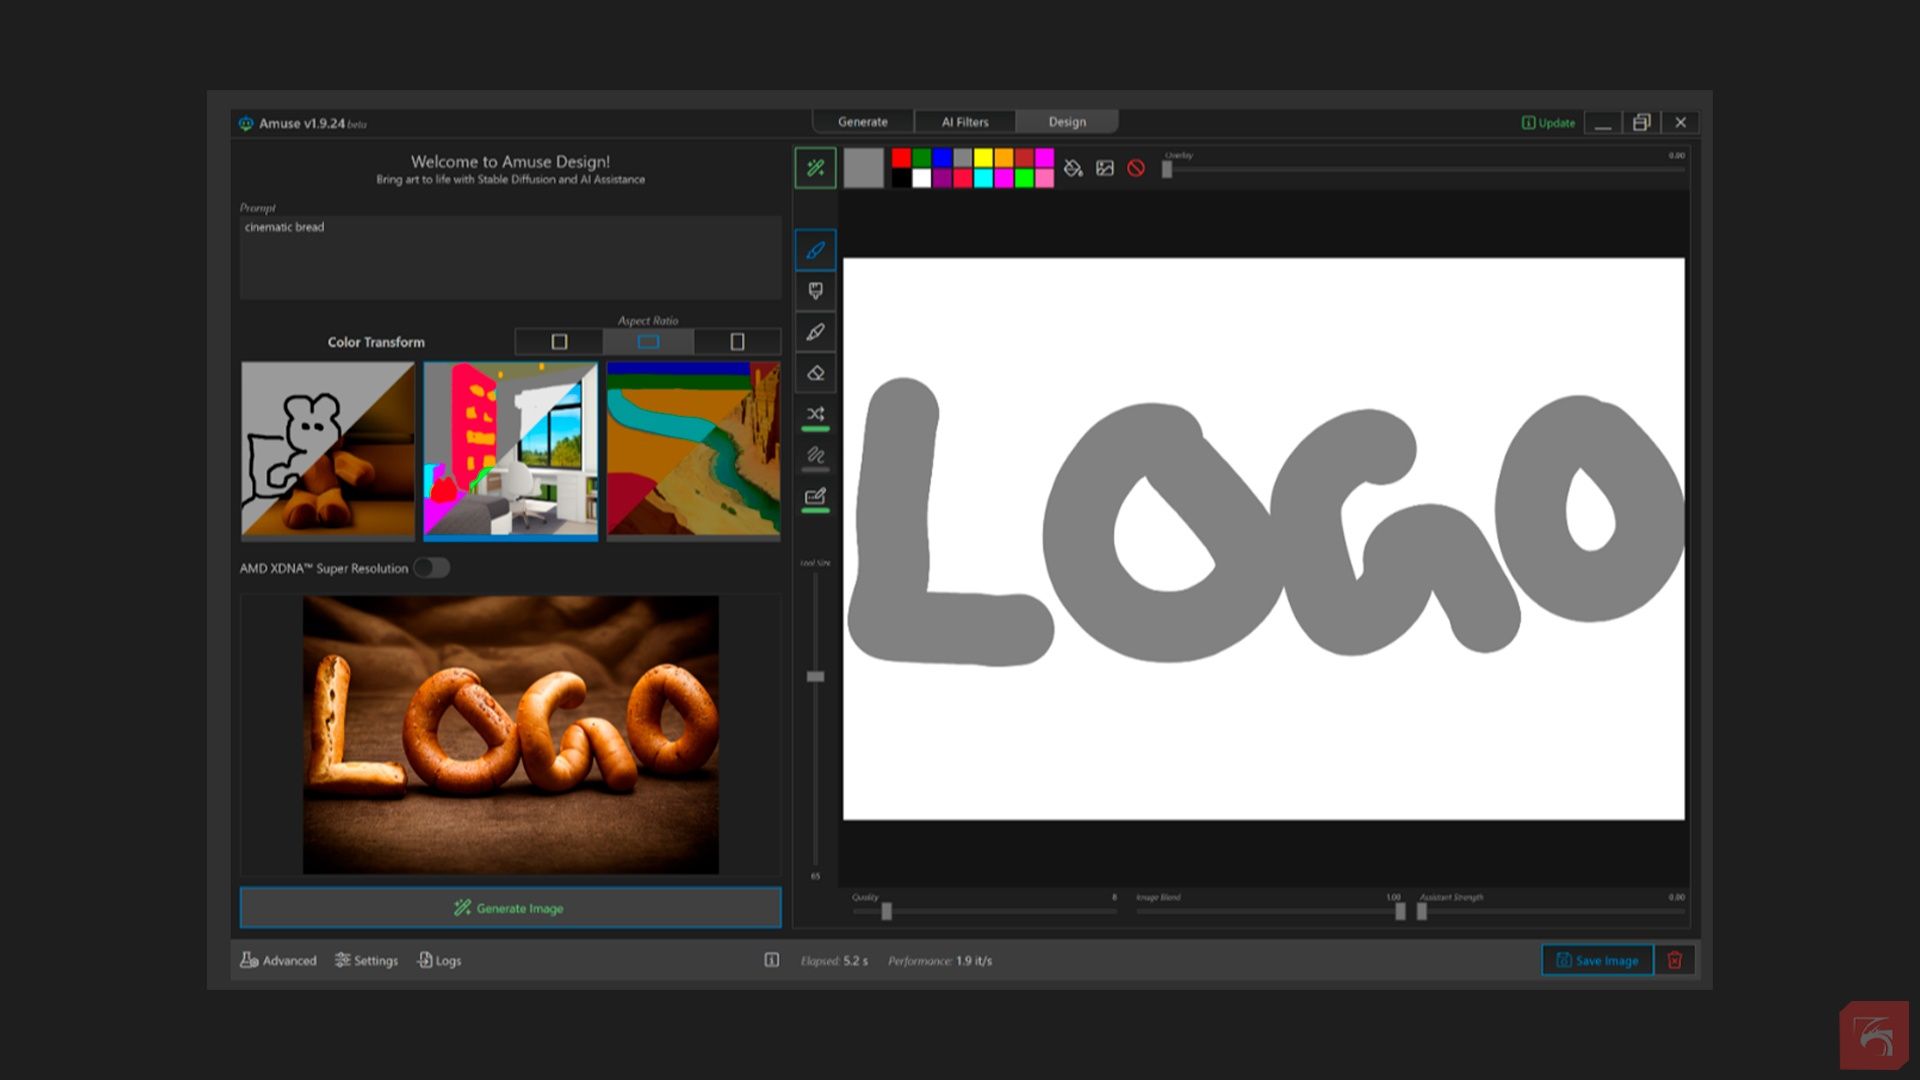This screenshot has width=1920, height=1080.
Task: Click the red clear canvas icon
Action: (1136, 168)
